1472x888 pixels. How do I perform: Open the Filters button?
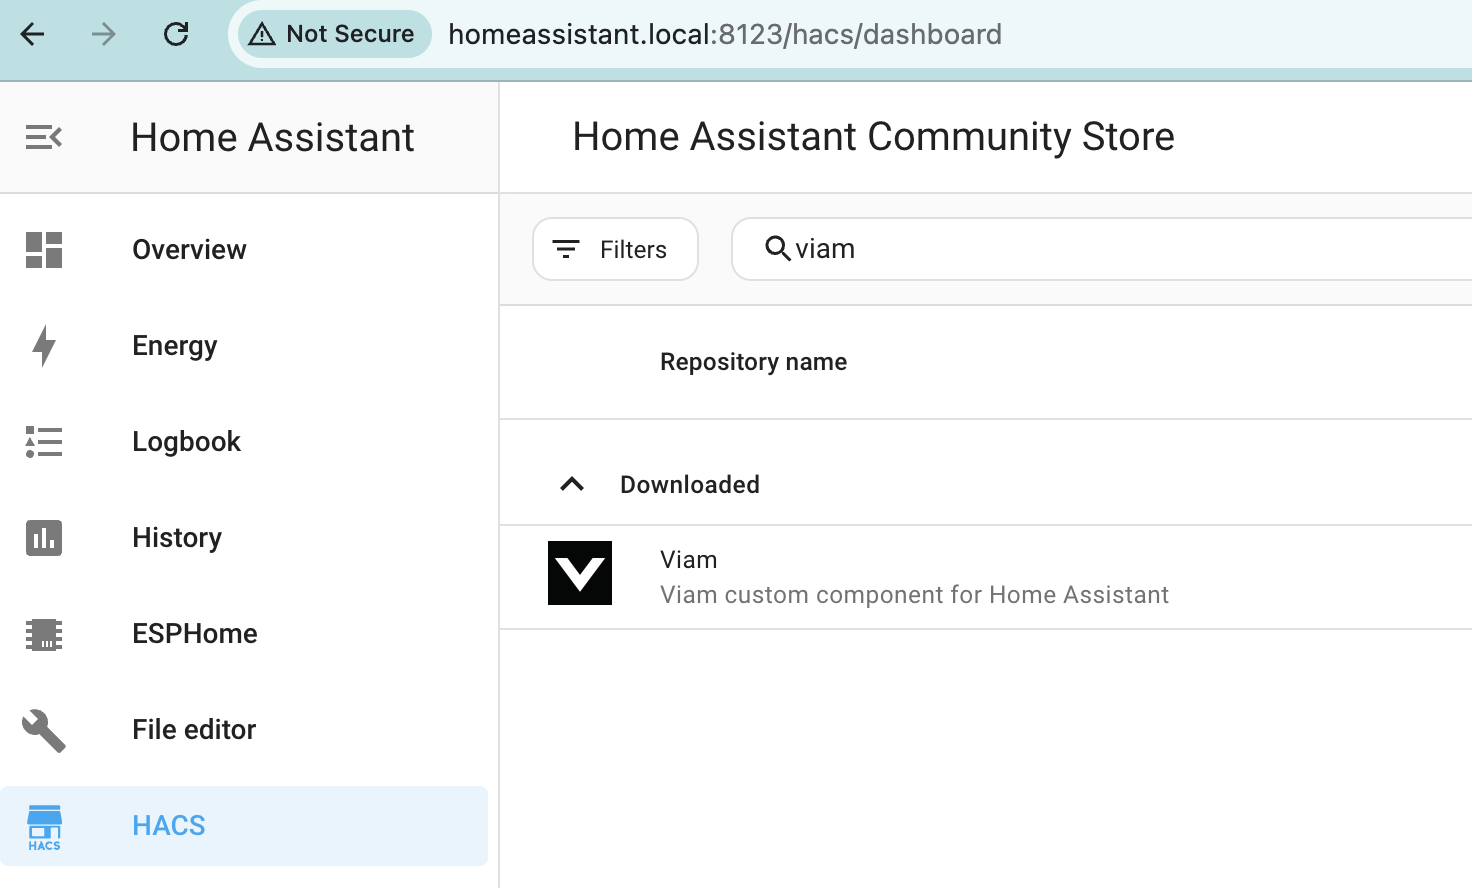point(615,249)
